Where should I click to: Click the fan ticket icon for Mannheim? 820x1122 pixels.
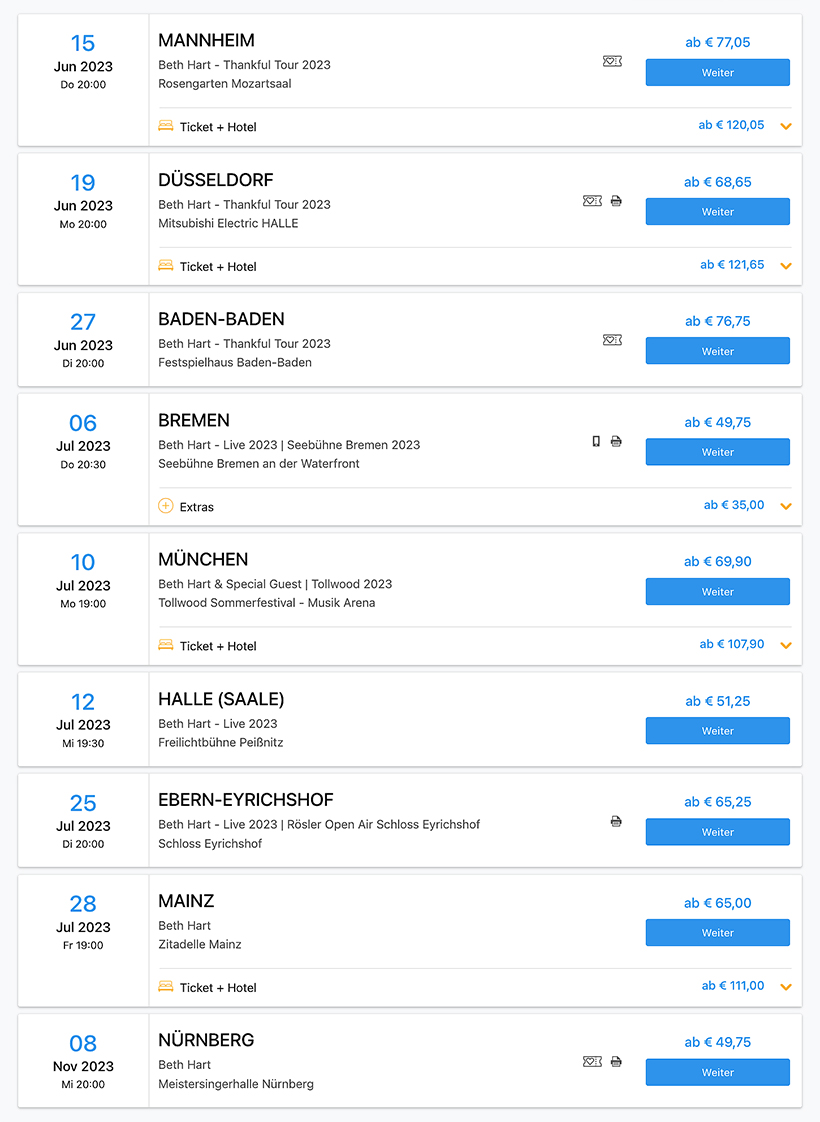click(612, 62)
